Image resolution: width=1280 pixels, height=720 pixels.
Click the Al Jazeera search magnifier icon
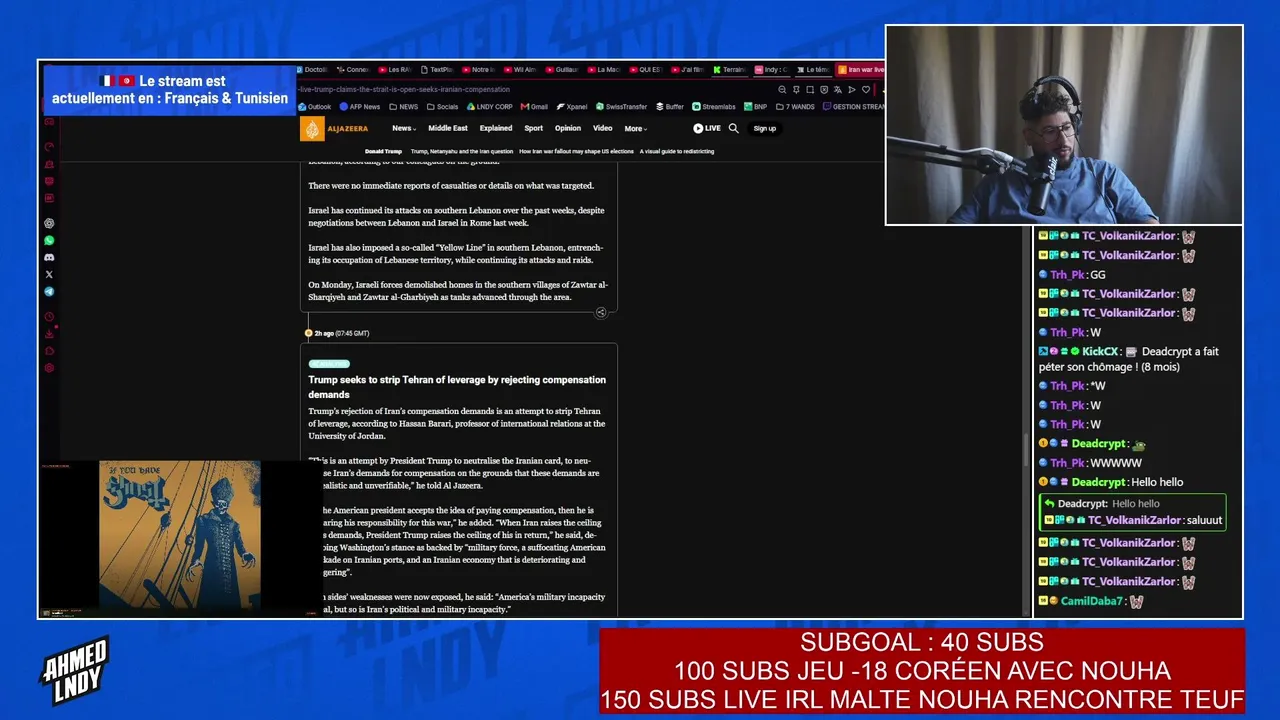(x=733, y=128)
